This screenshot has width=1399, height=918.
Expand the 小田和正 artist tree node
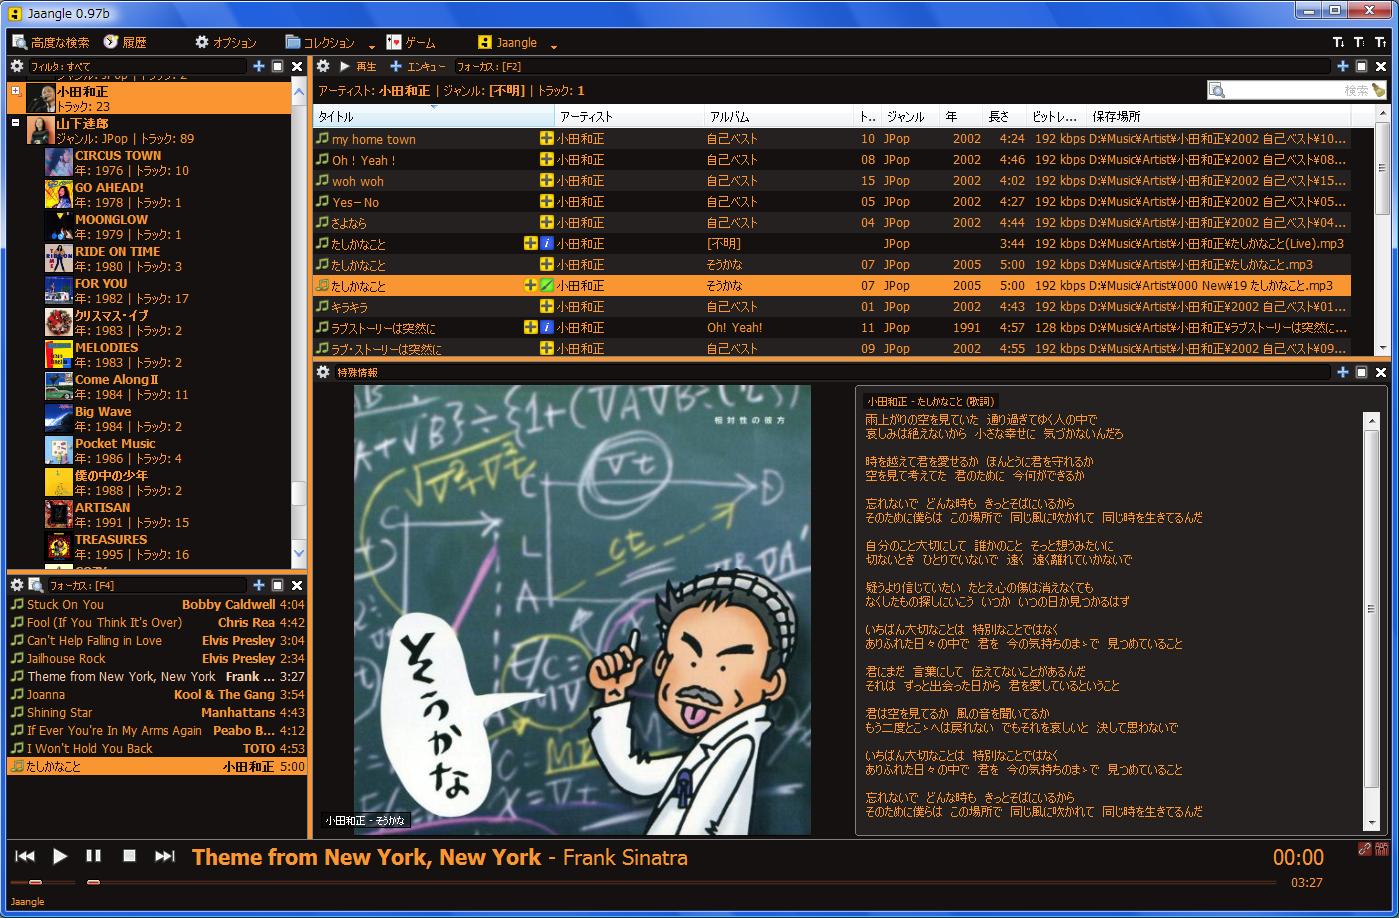[x=15, y=91]
